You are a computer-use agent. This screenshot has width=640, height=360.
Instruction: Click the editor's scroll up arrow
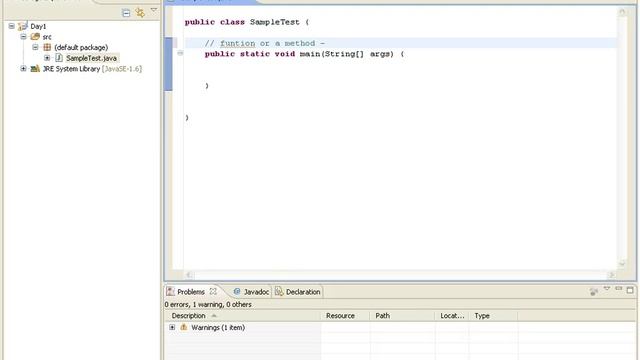622,13
